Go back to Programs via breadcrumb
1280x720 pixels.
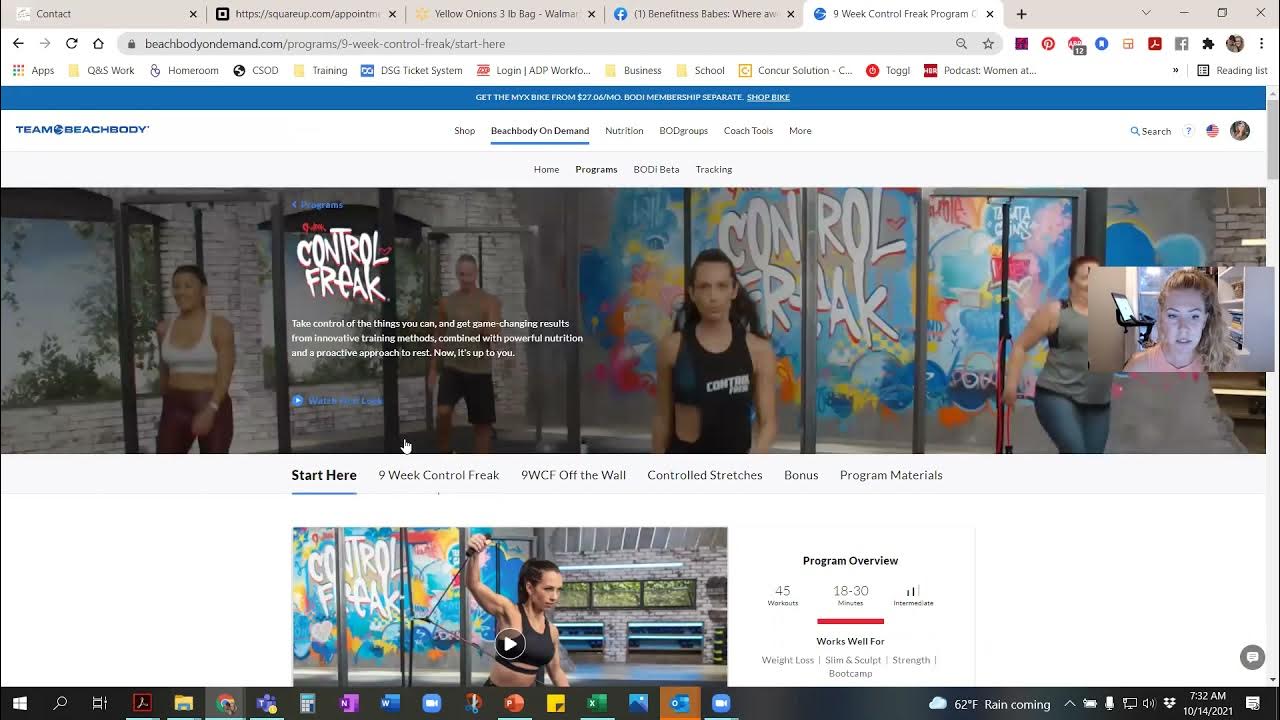point(317,204)
